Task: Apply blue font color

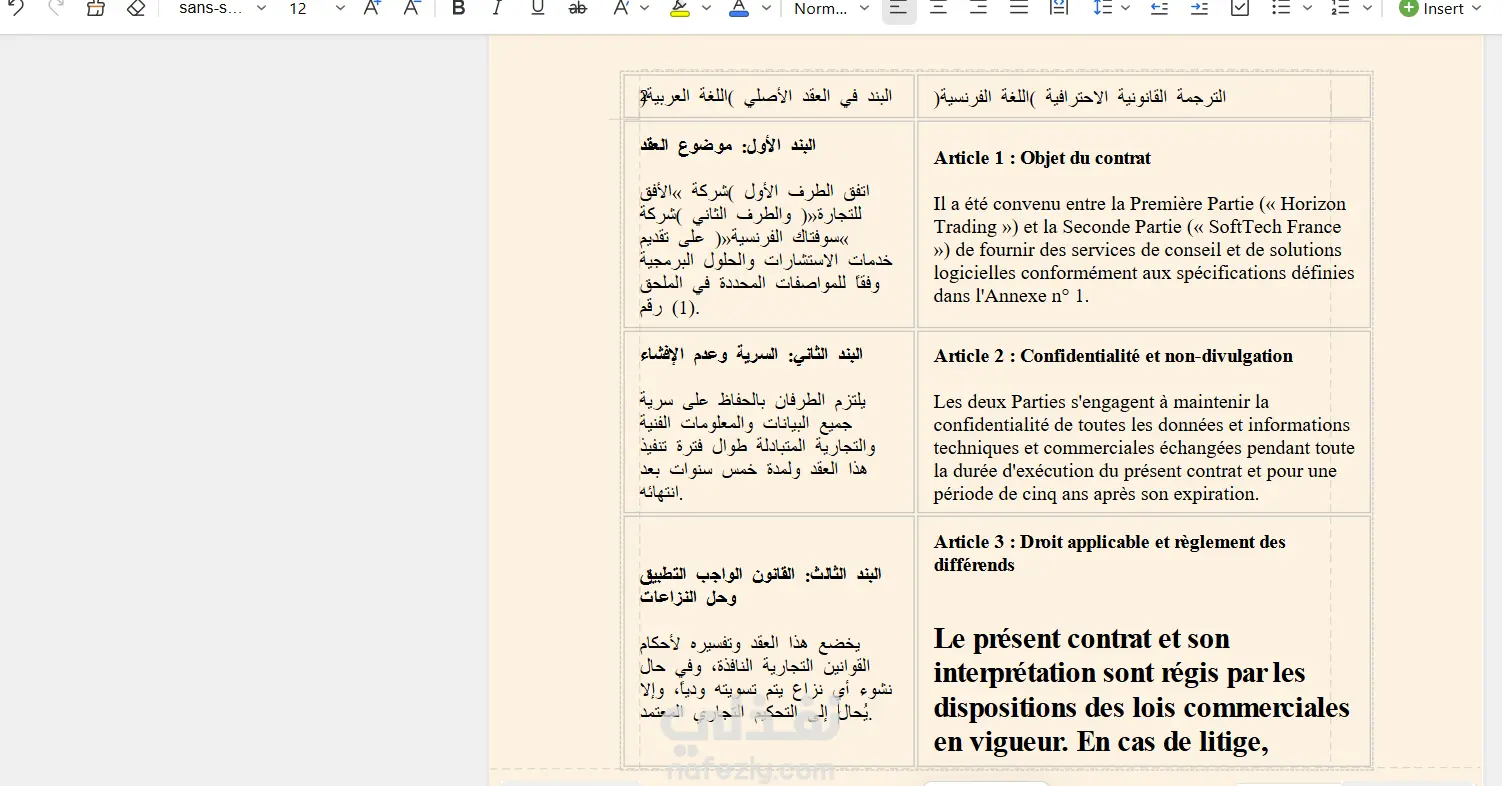Action: point(739,8)
